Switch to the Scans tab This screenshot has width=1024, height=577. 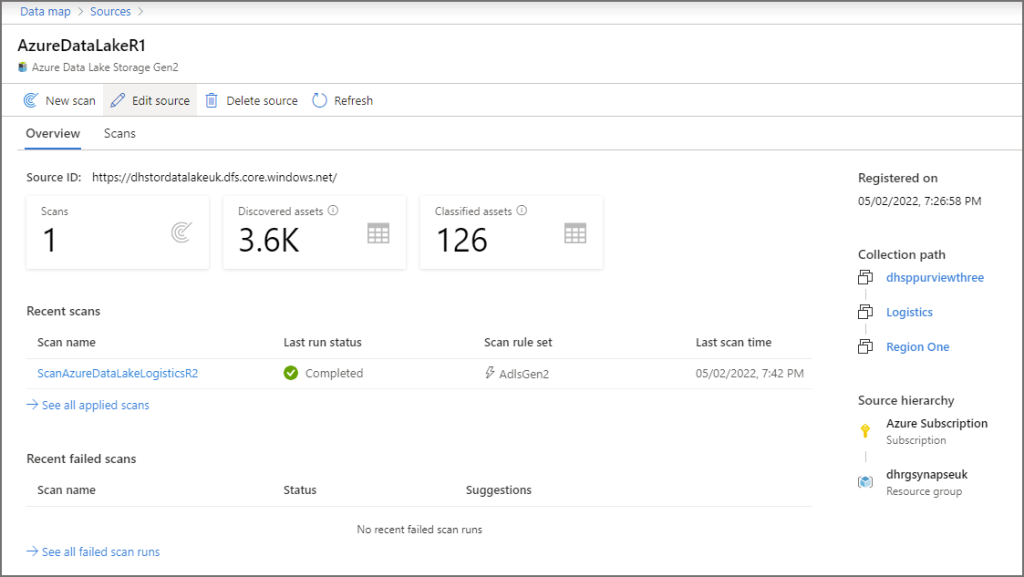[x=120, y=133]
